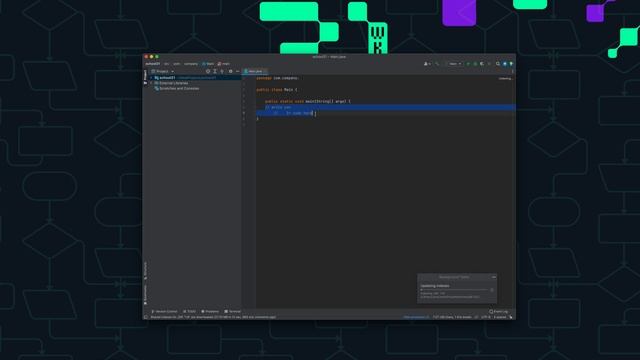Image resolution: width=640 pixels, height=360 pixels.
Task: Click the Structure vertical tool window tab
Action: [145, 271]
